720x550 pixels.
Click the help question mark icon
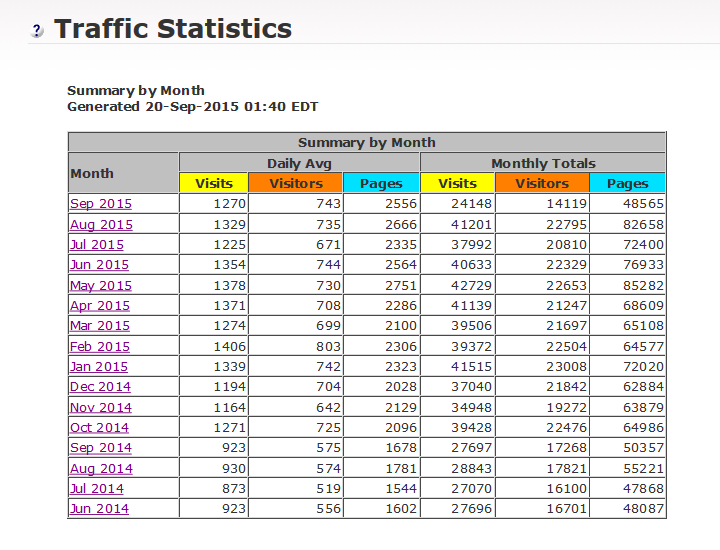point(37,31)
